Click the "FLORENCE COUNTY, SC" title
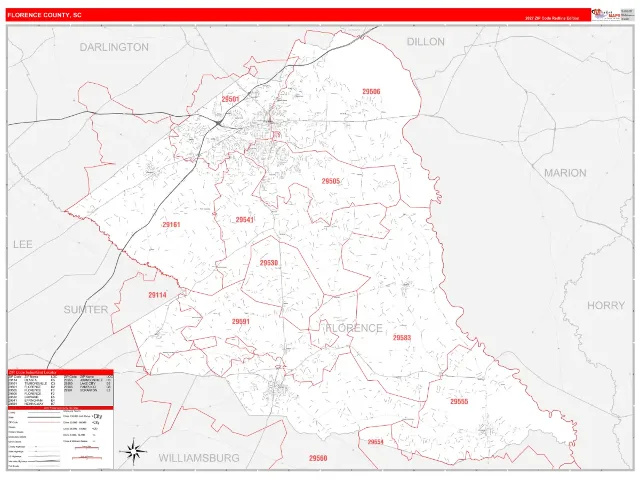Viewport: 640px width, 480px height. click(x=44, y=15)
